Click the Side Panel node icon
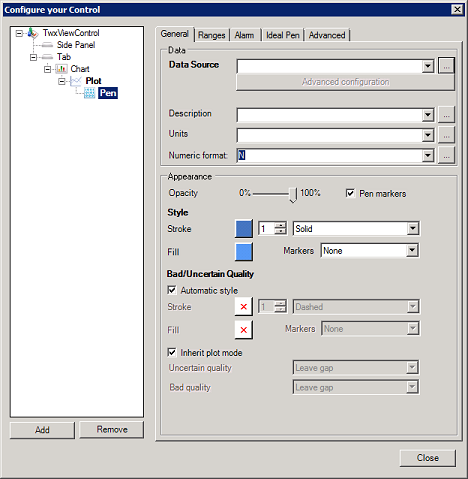Image resolution: width=468 pixels, height=479 pixels. [47, 45]
